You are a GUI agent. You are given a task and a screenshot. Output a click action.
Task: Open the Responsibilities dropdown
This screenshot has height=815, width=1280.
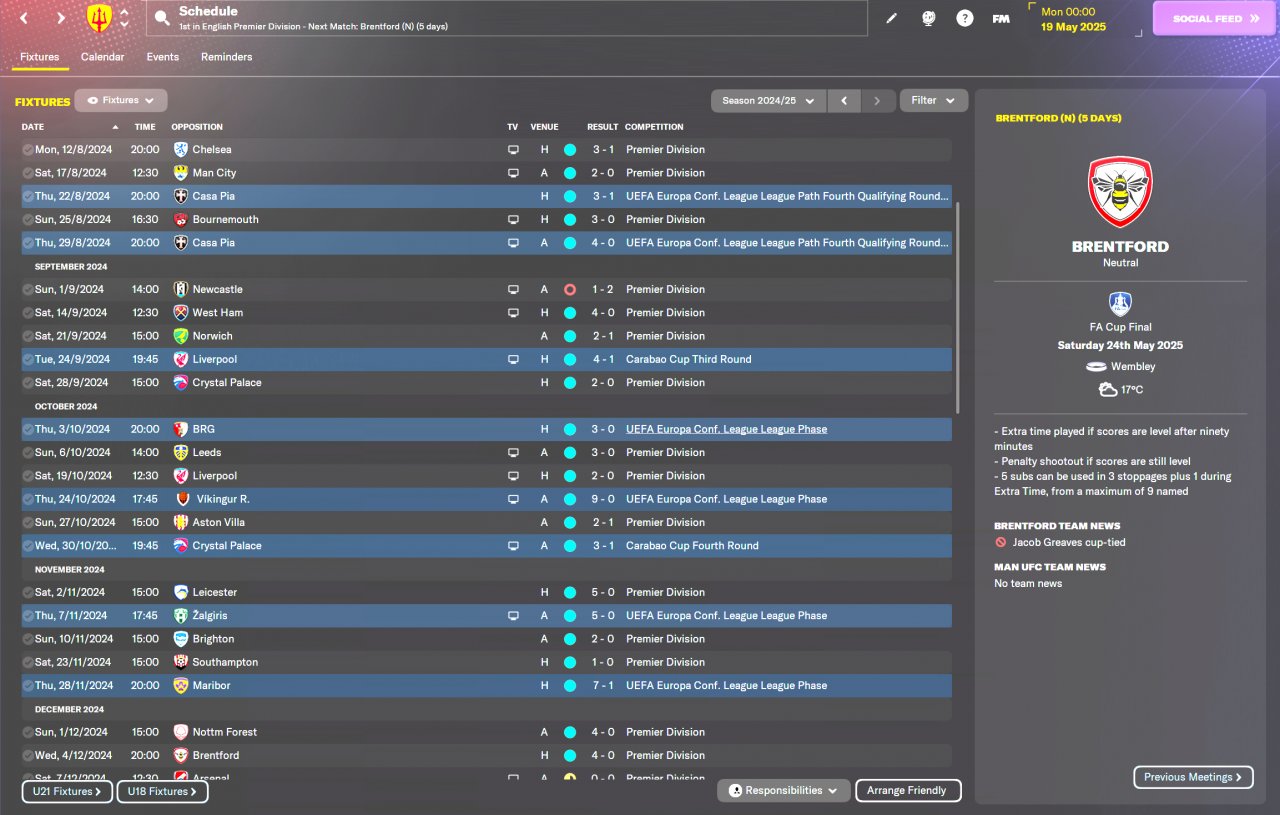tap(784, 790)
